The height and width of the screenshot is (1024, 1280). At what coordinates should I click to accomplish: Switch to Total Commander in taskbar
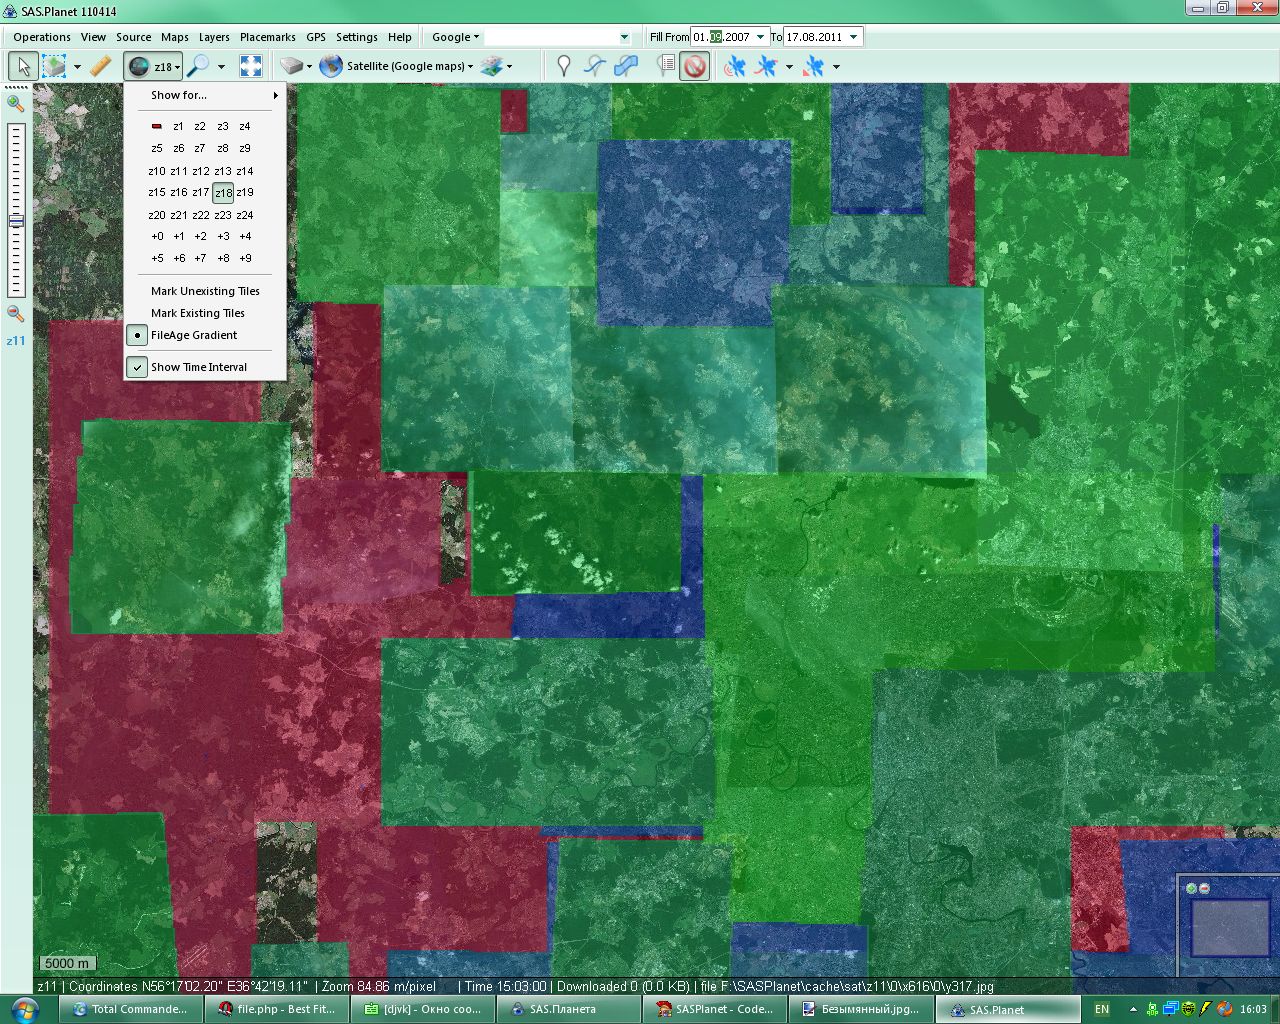(x=130, y=1009)
